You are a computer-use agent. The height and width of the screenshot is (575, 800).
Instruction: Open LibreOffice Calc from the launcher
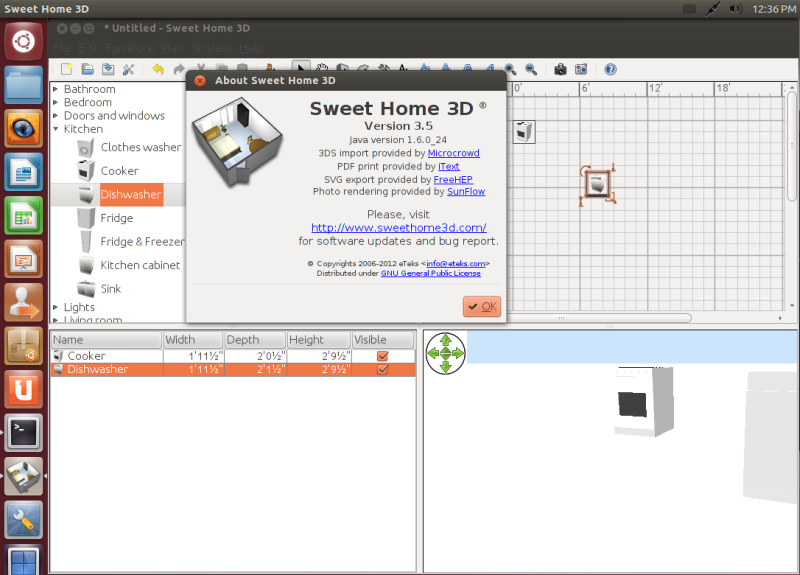point(23,215)
